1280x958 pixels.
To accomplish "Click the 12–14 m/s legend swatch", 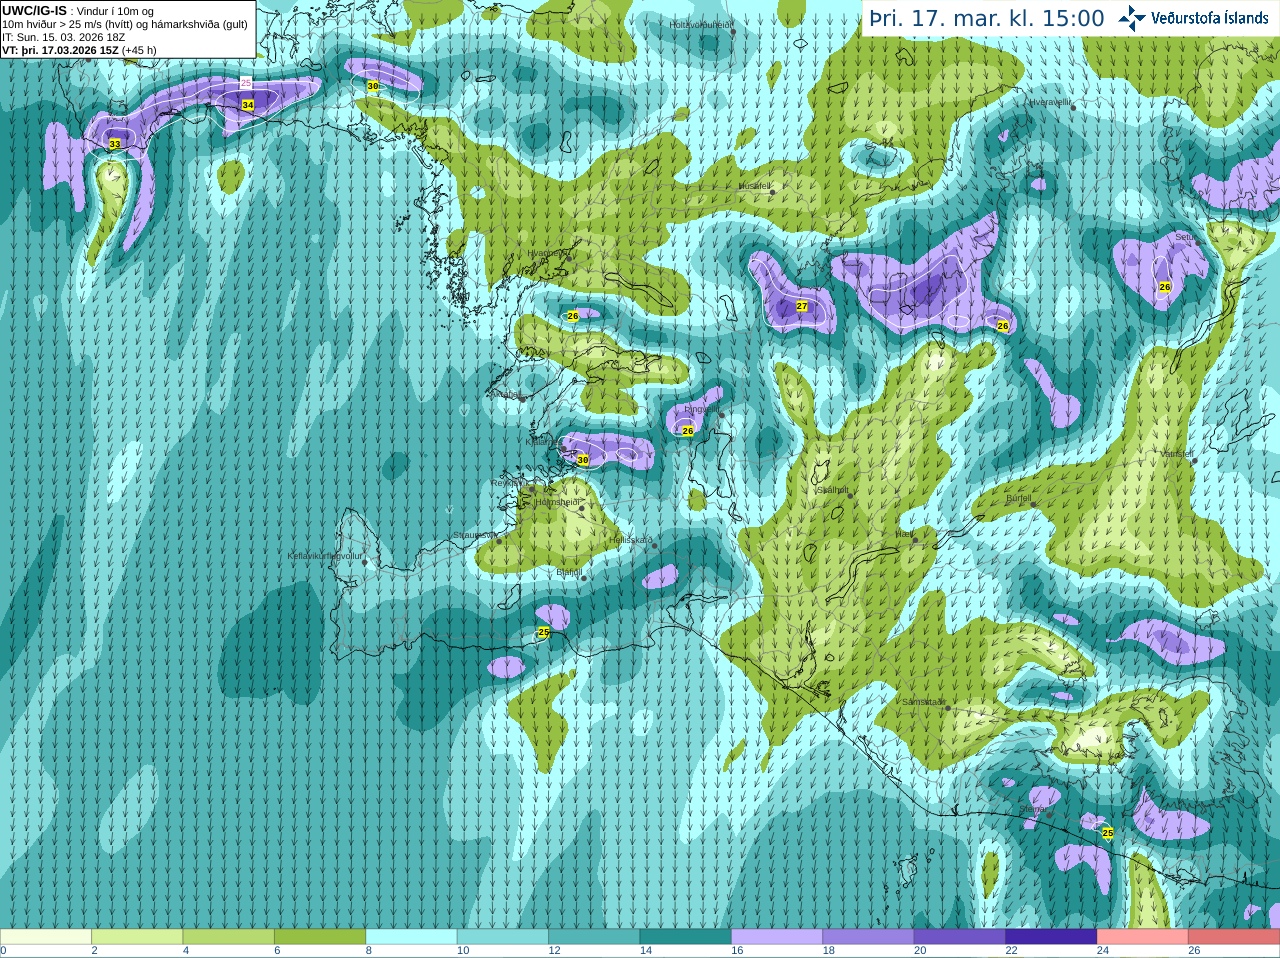I will (x=595, y=937).
